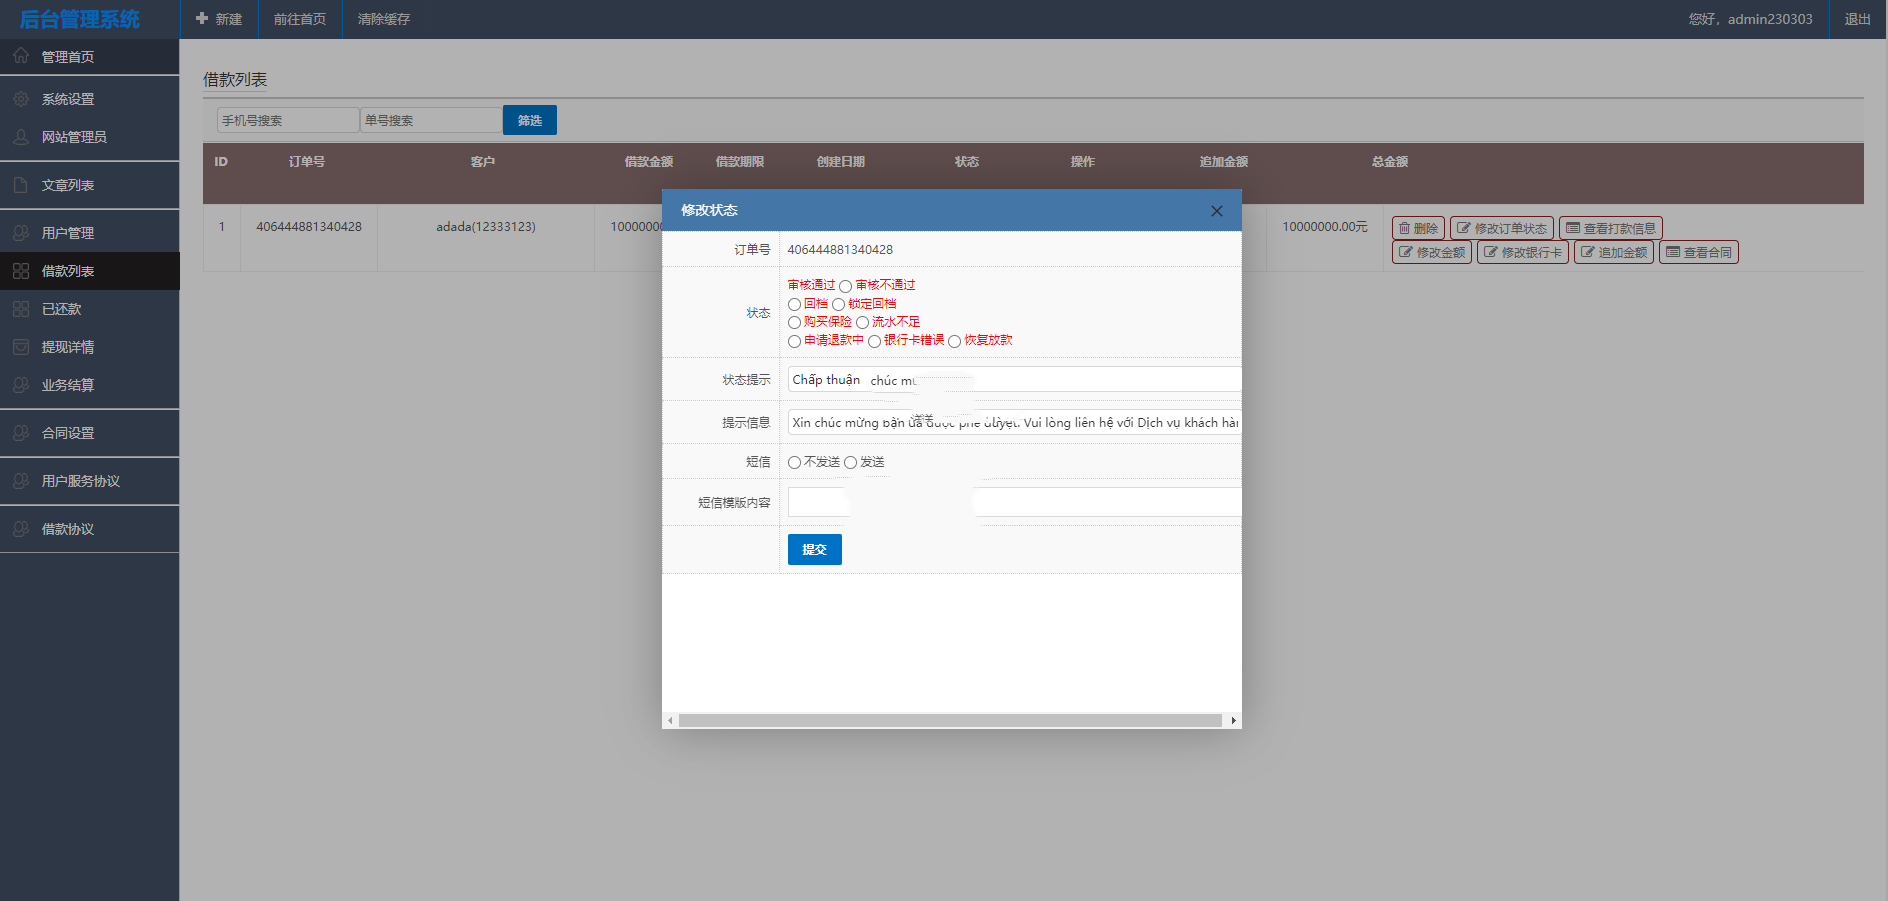
Task: Click 退出 to log out
Action: pyautogui.click(x=1857, y=19)
